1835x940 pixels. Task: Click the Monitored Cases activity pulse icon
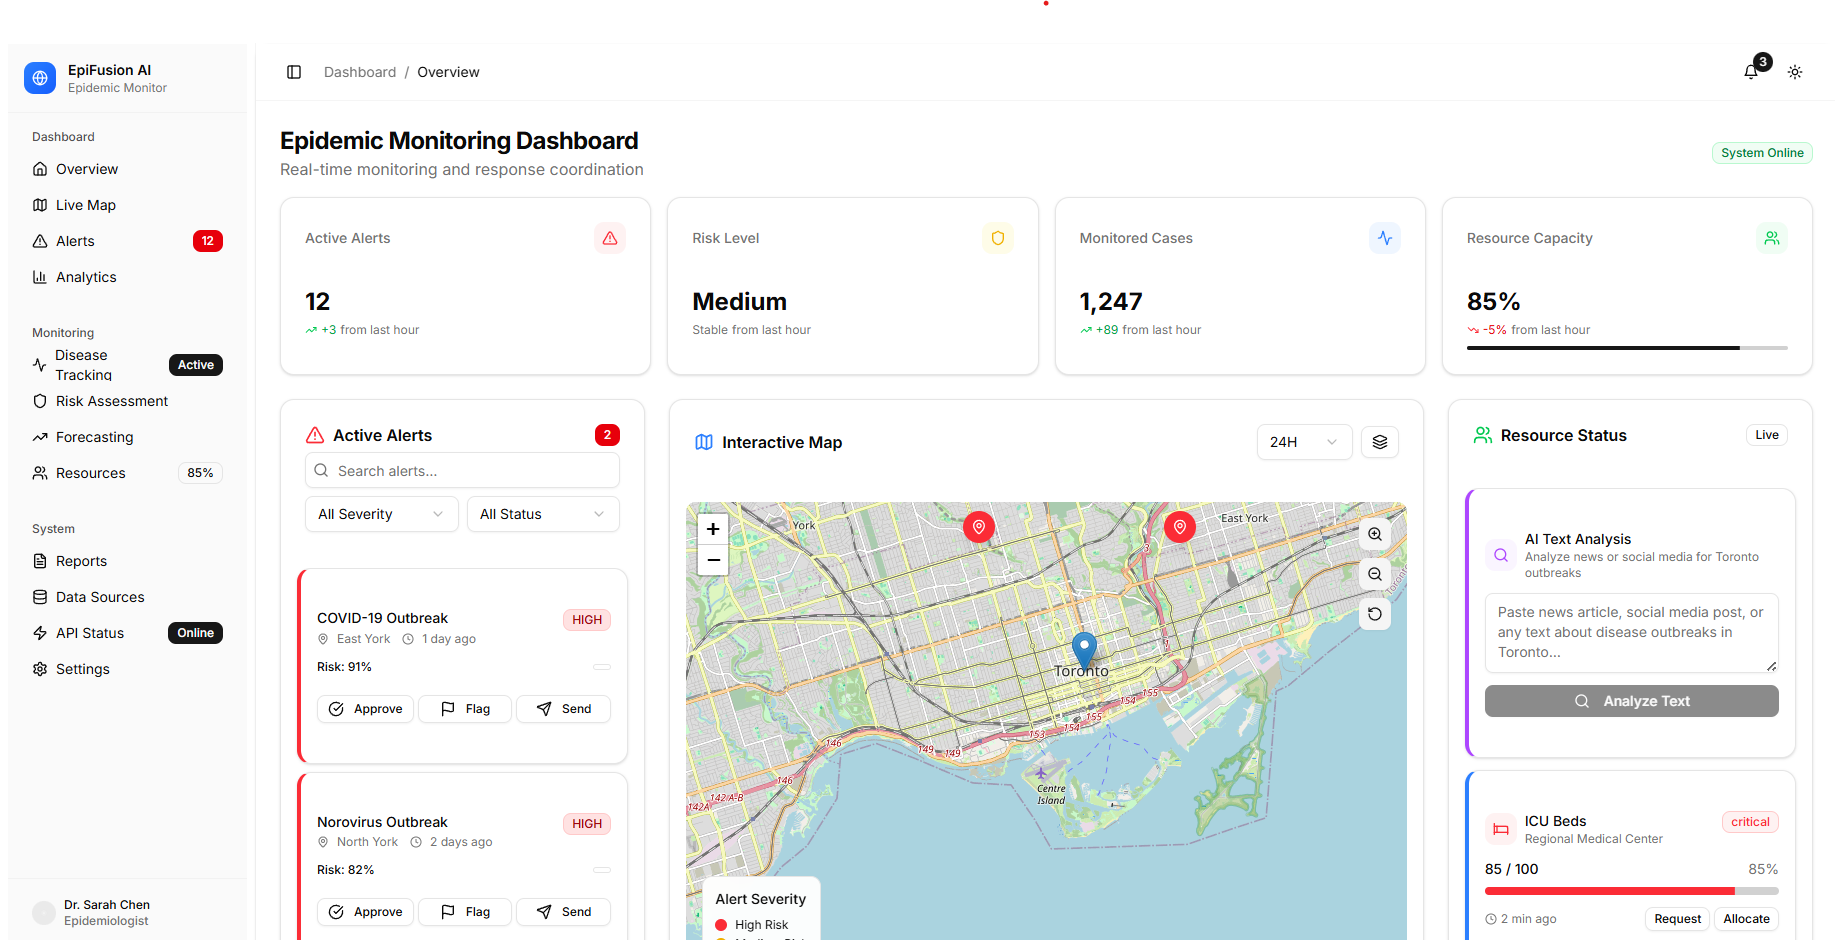[x=1385, y=238]
